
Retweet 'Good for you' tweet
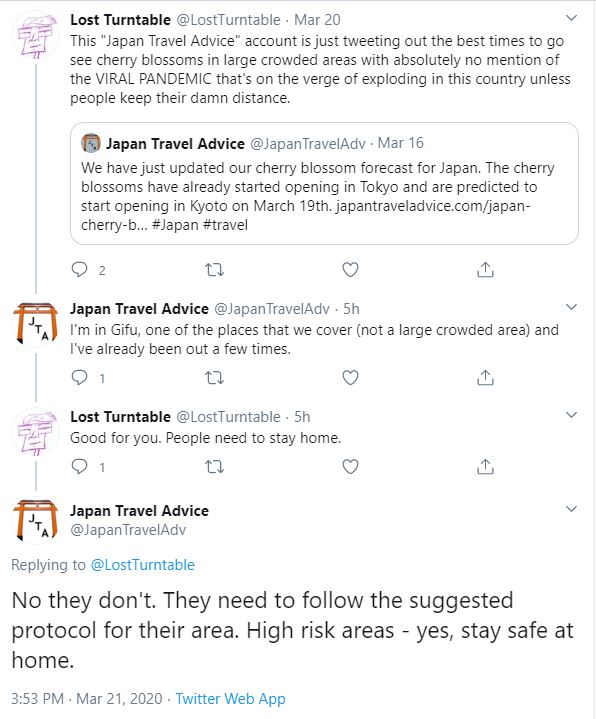click(214, 467)
